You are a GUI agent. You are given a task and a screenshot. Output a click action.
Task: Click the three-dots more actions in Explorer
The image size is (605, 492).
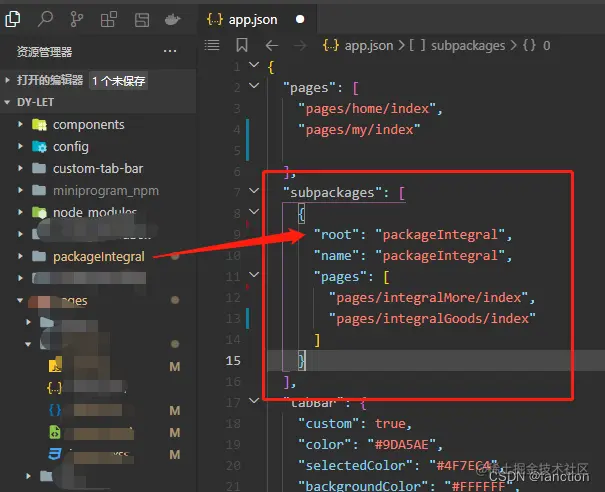(170, 51)
